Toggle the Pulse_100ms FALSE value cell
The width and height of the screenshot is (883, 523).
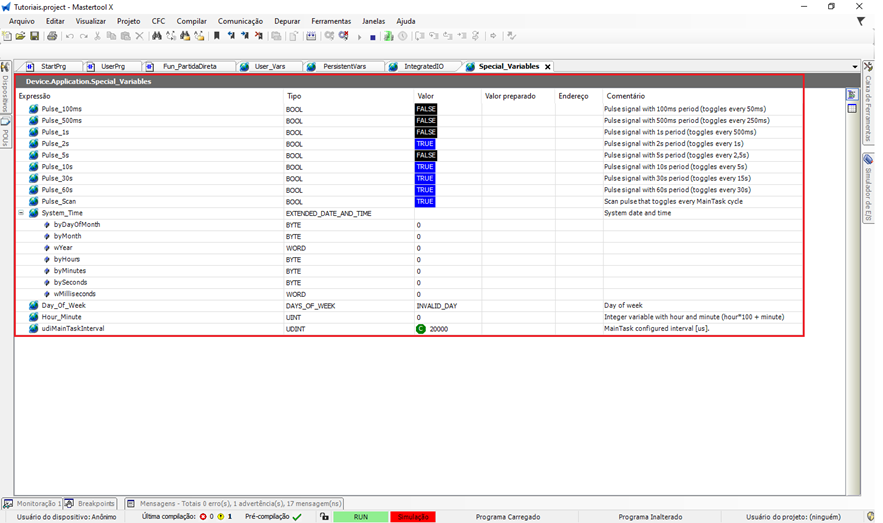click(426, 109)
